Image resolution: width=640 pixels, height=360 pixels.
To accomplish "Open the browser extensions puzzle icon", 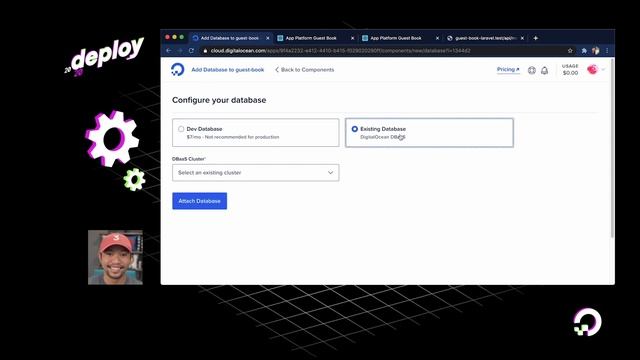I will coord(584,51).
